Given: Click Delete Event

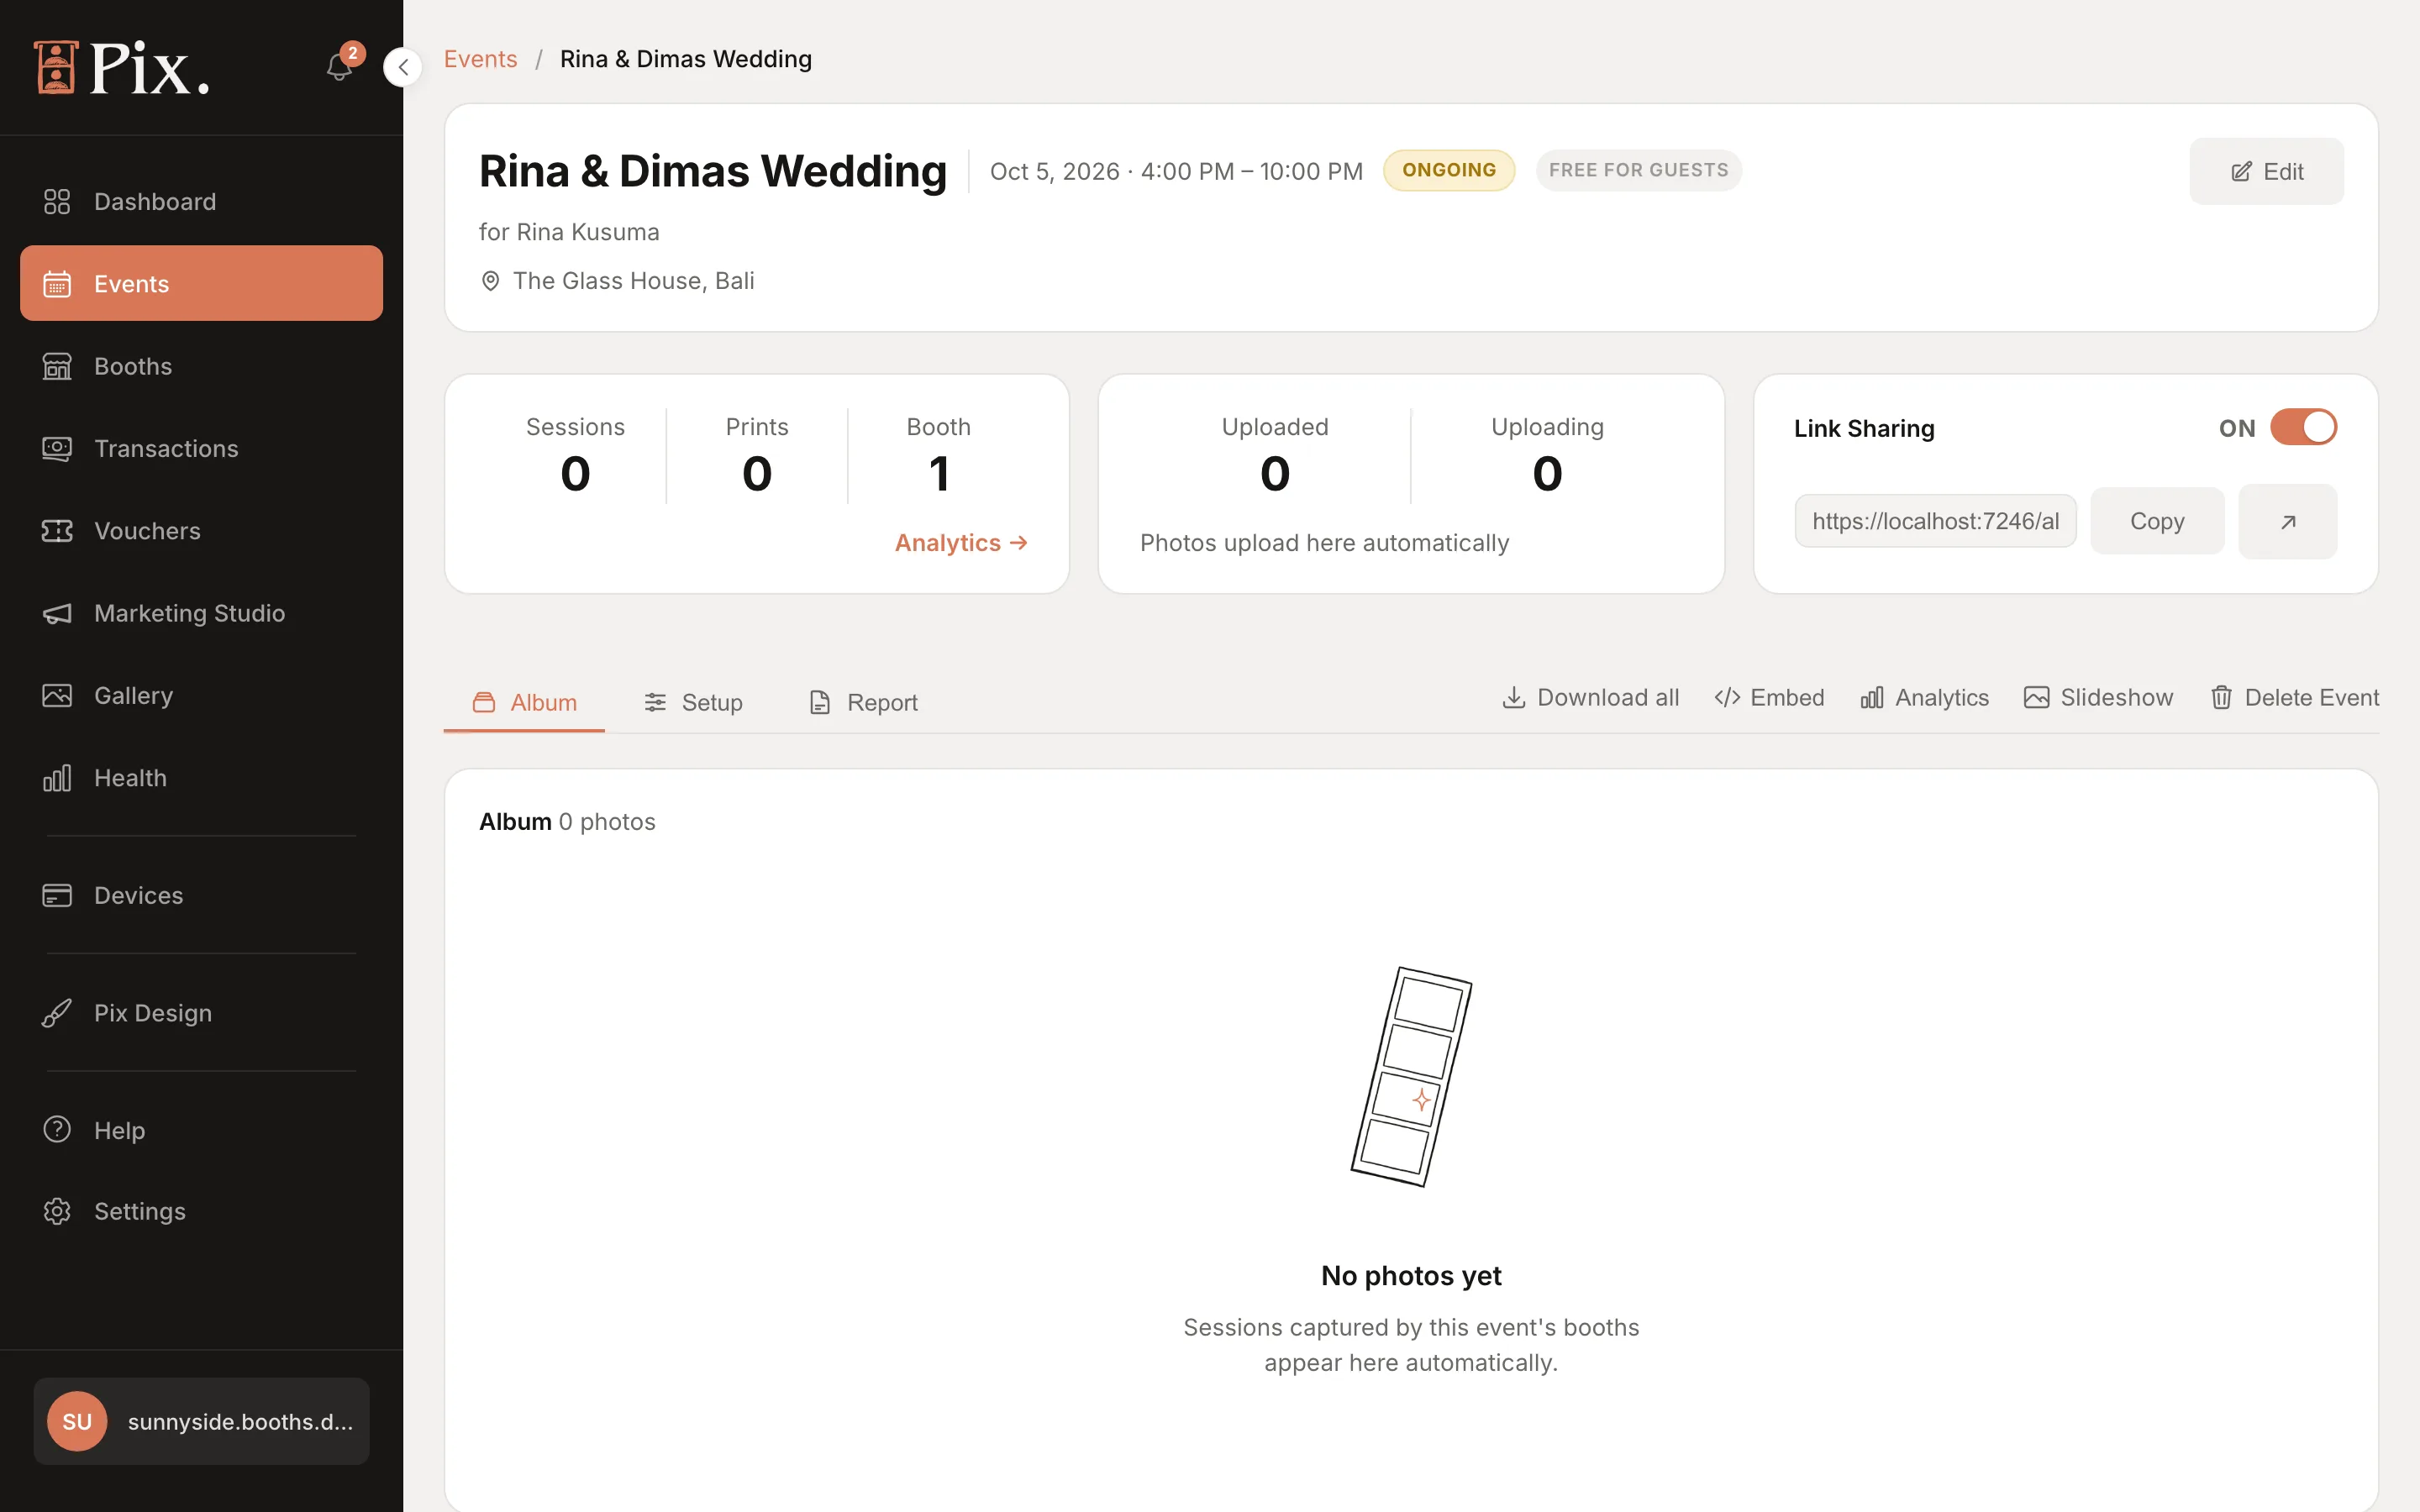Looking at the screenshot, I should click(x=2294, y=697).
